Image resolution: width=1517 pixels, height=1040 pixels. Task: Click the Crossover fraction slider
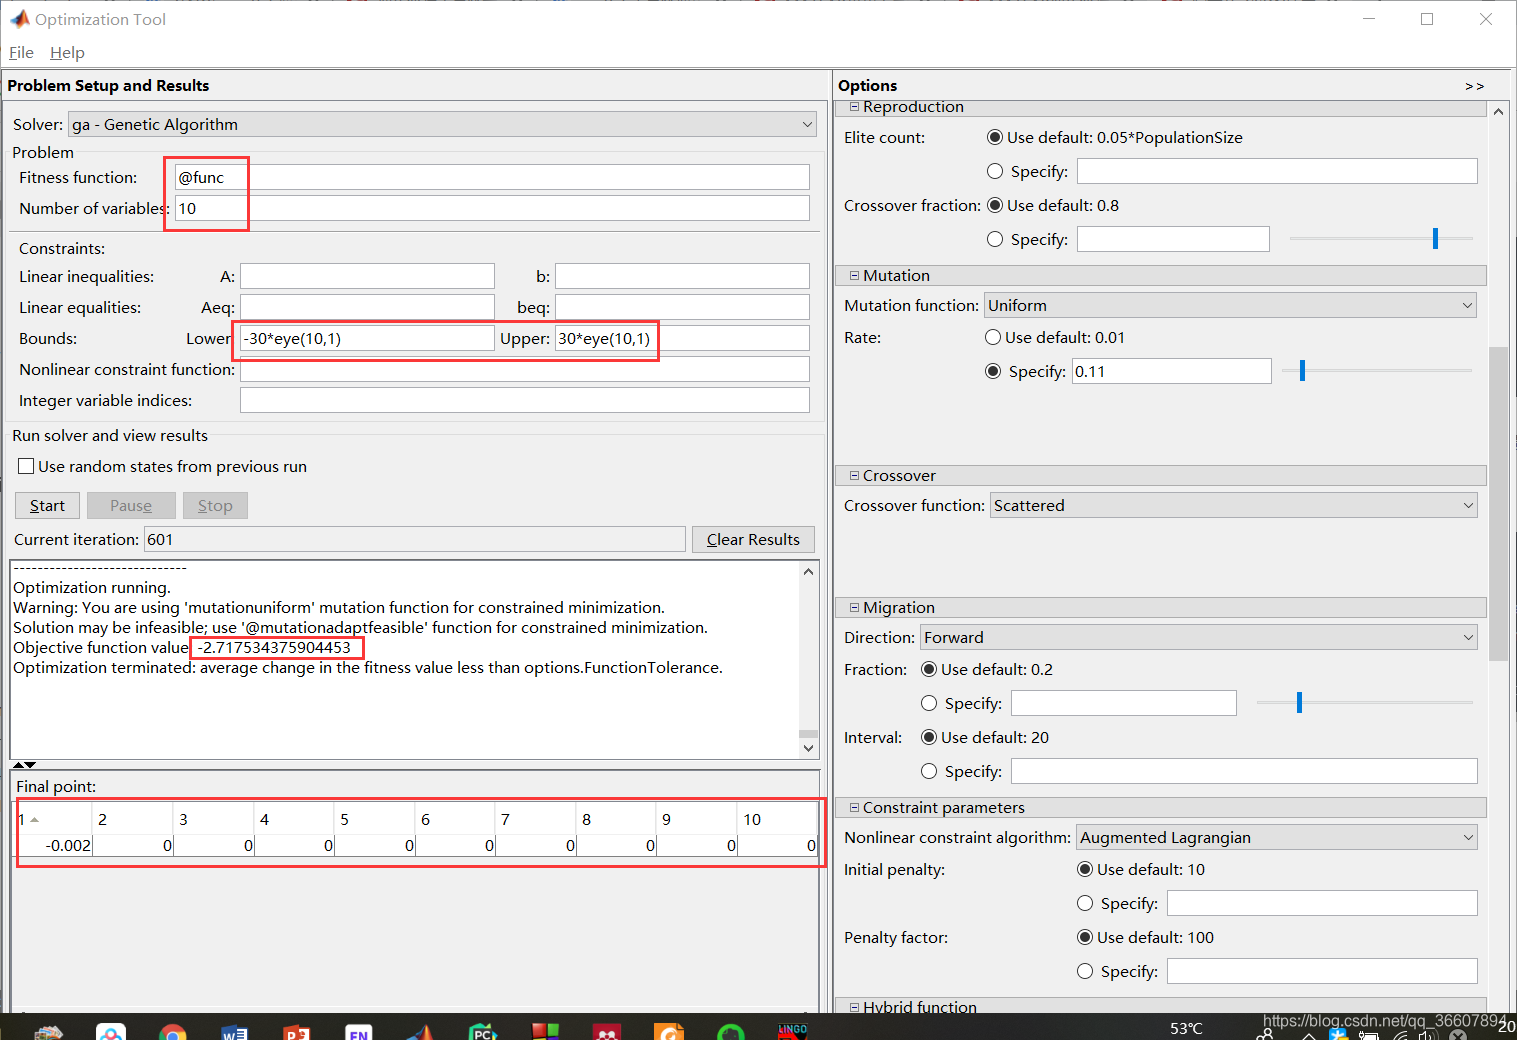1435,238
